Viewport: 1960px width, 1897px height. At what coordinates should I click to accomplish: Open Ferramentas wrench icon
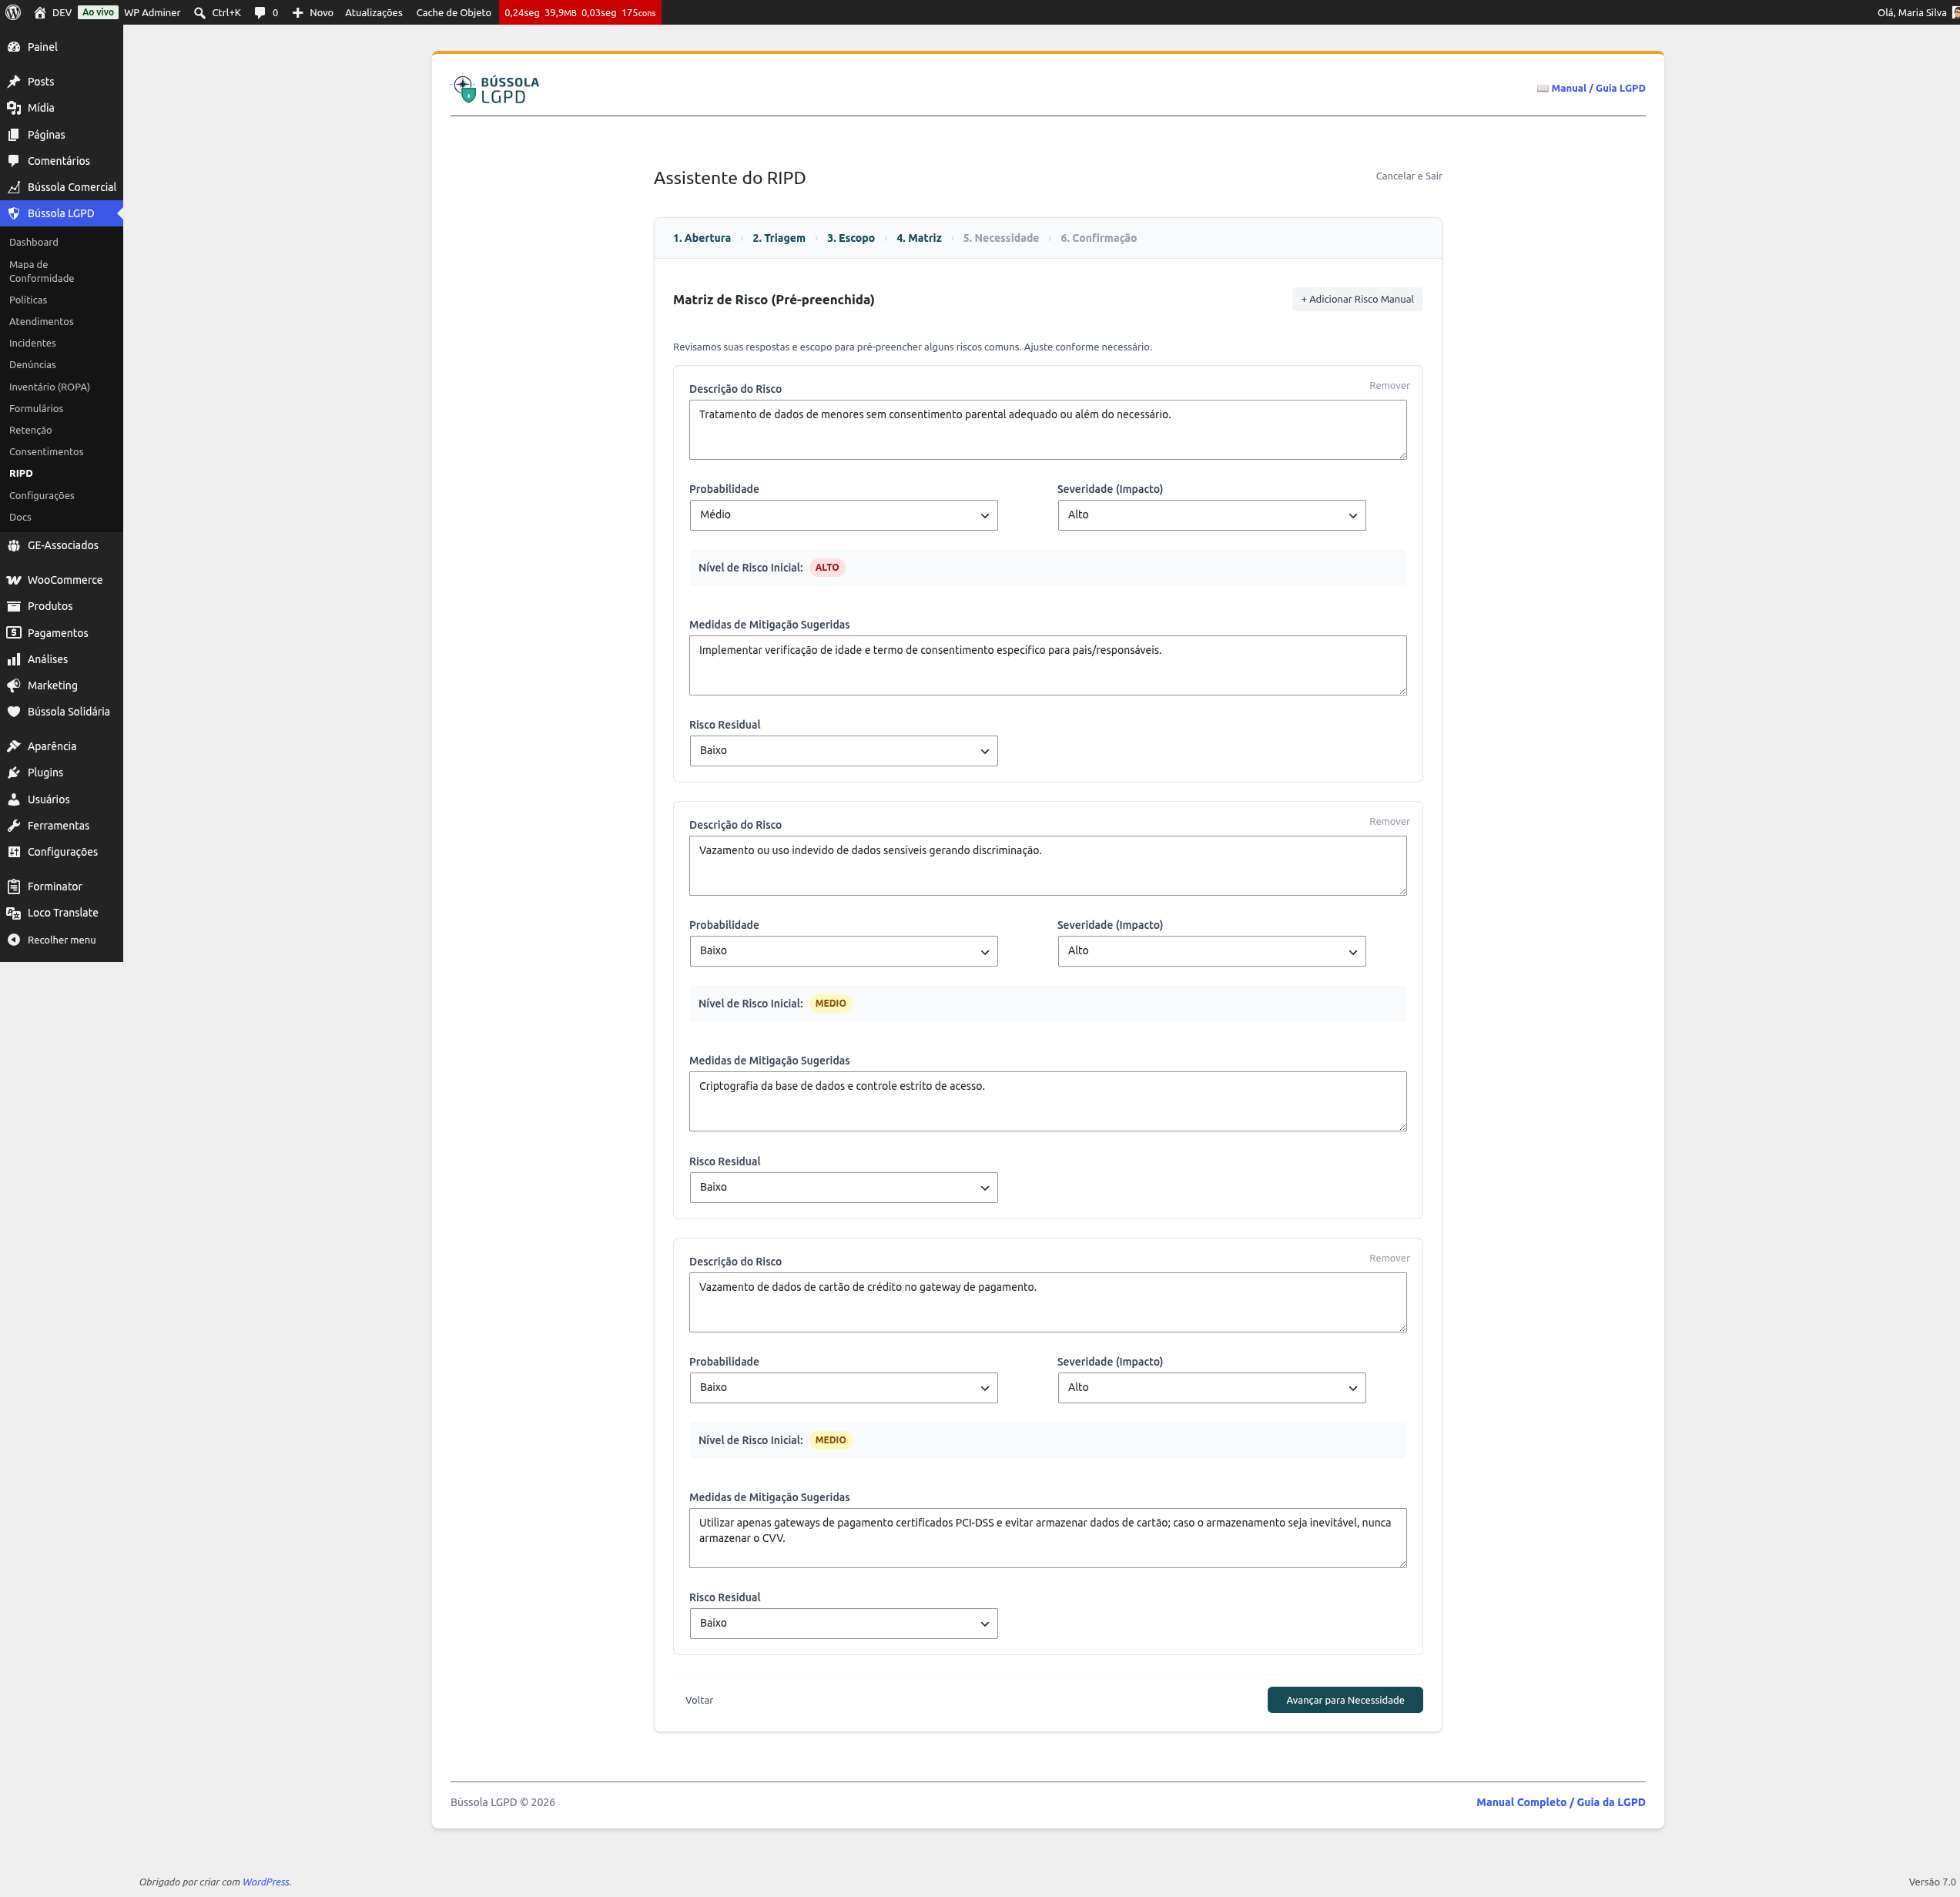pos(14,825)
